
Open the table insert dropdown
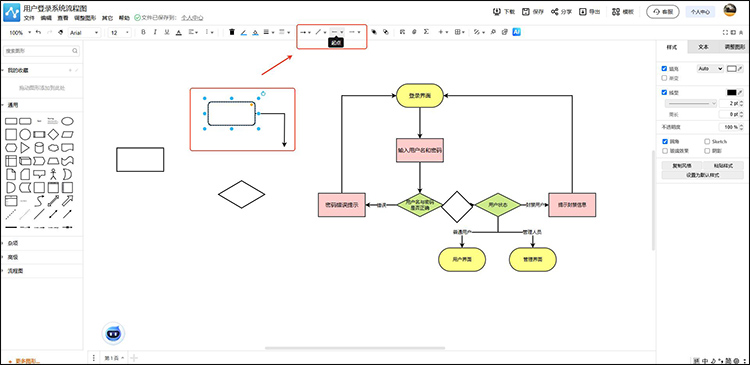point(460,32)
